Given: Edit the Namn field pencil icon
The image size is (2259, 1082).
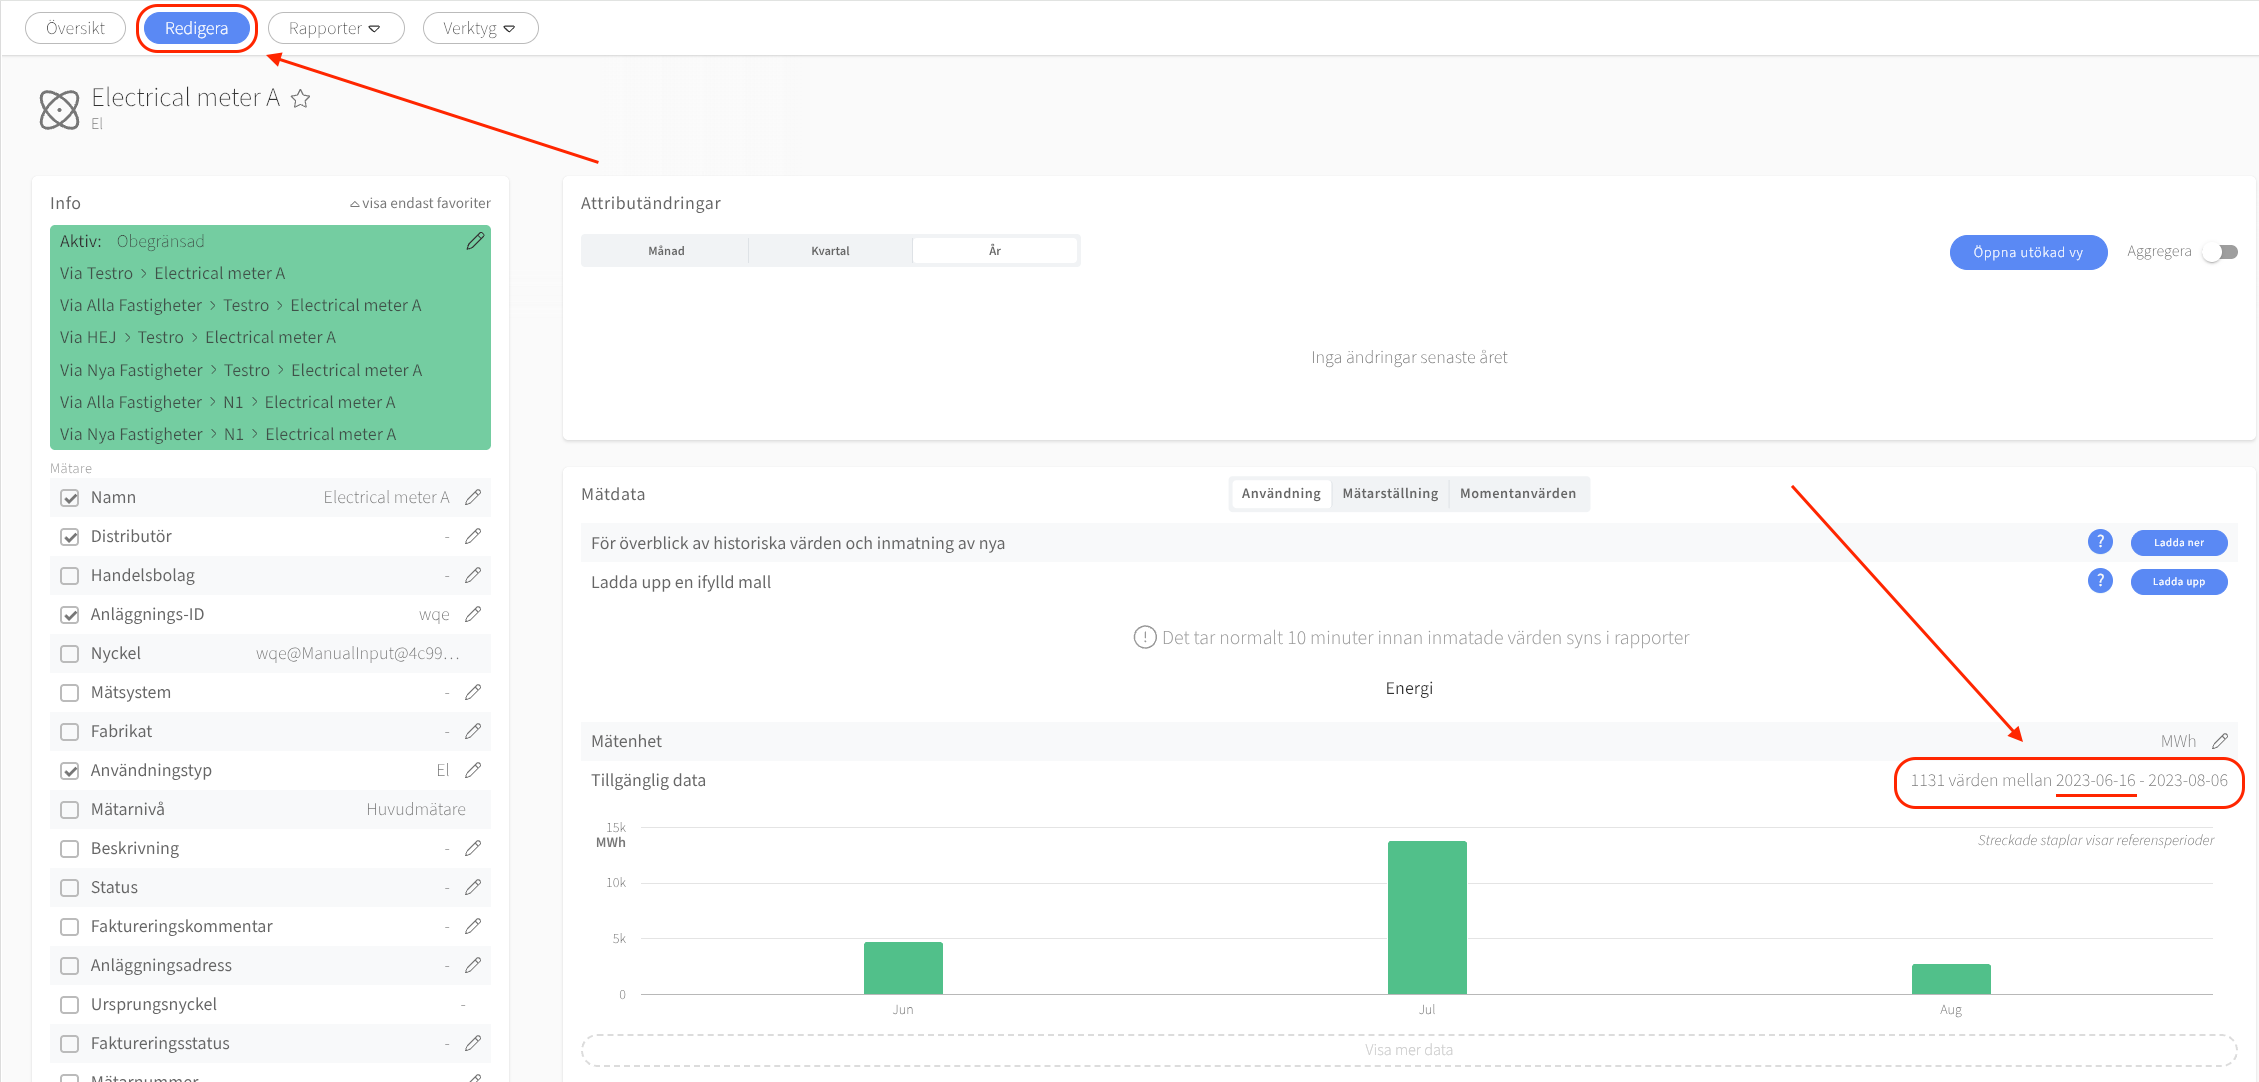Looking at the screenshot, I should click(x=473, y=497).
